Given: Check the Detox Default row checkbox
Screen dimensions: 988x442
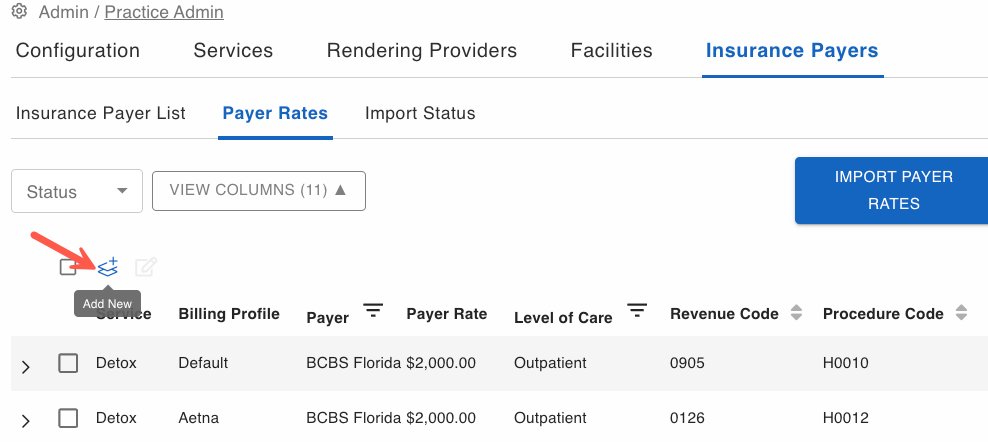Looking at the screenshot, I should (x=68, y=363).
